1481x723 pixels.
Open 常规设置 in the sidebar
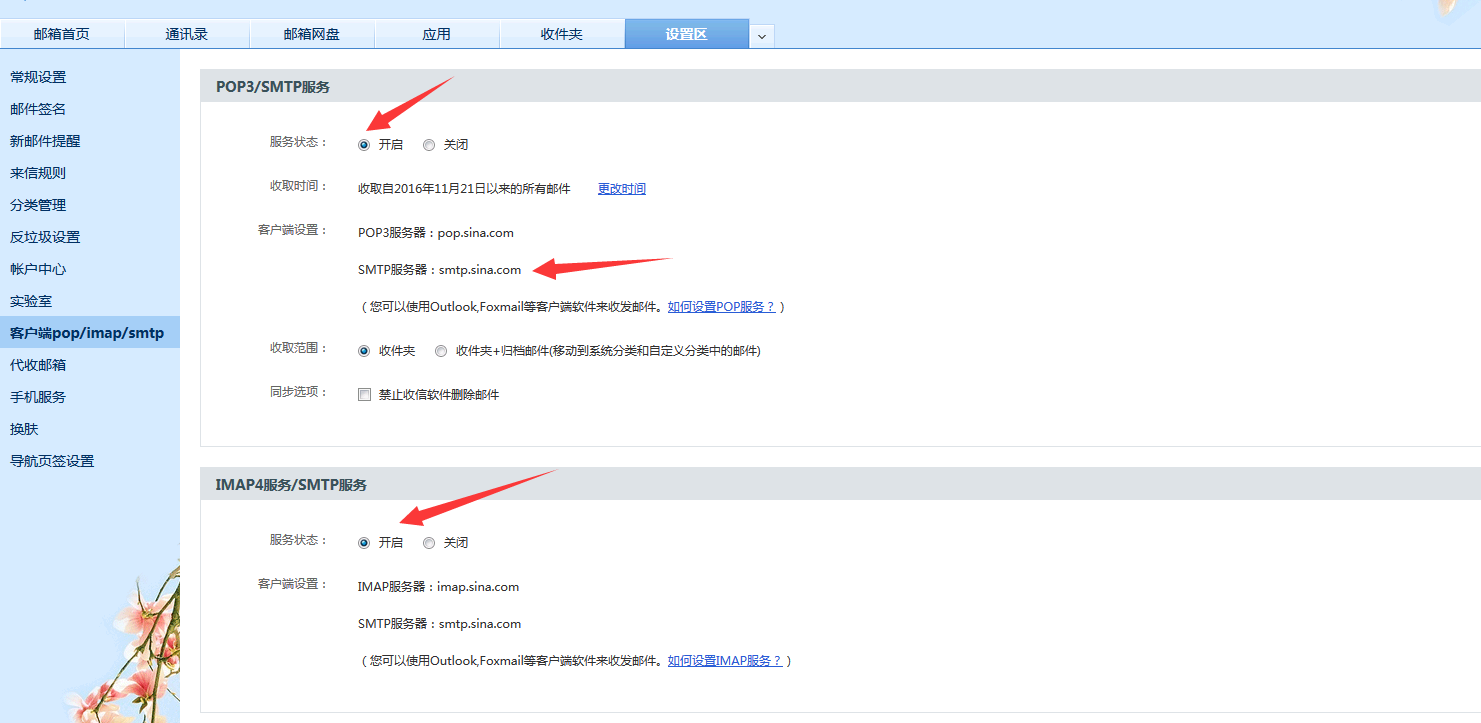click(x=38, y=77)
